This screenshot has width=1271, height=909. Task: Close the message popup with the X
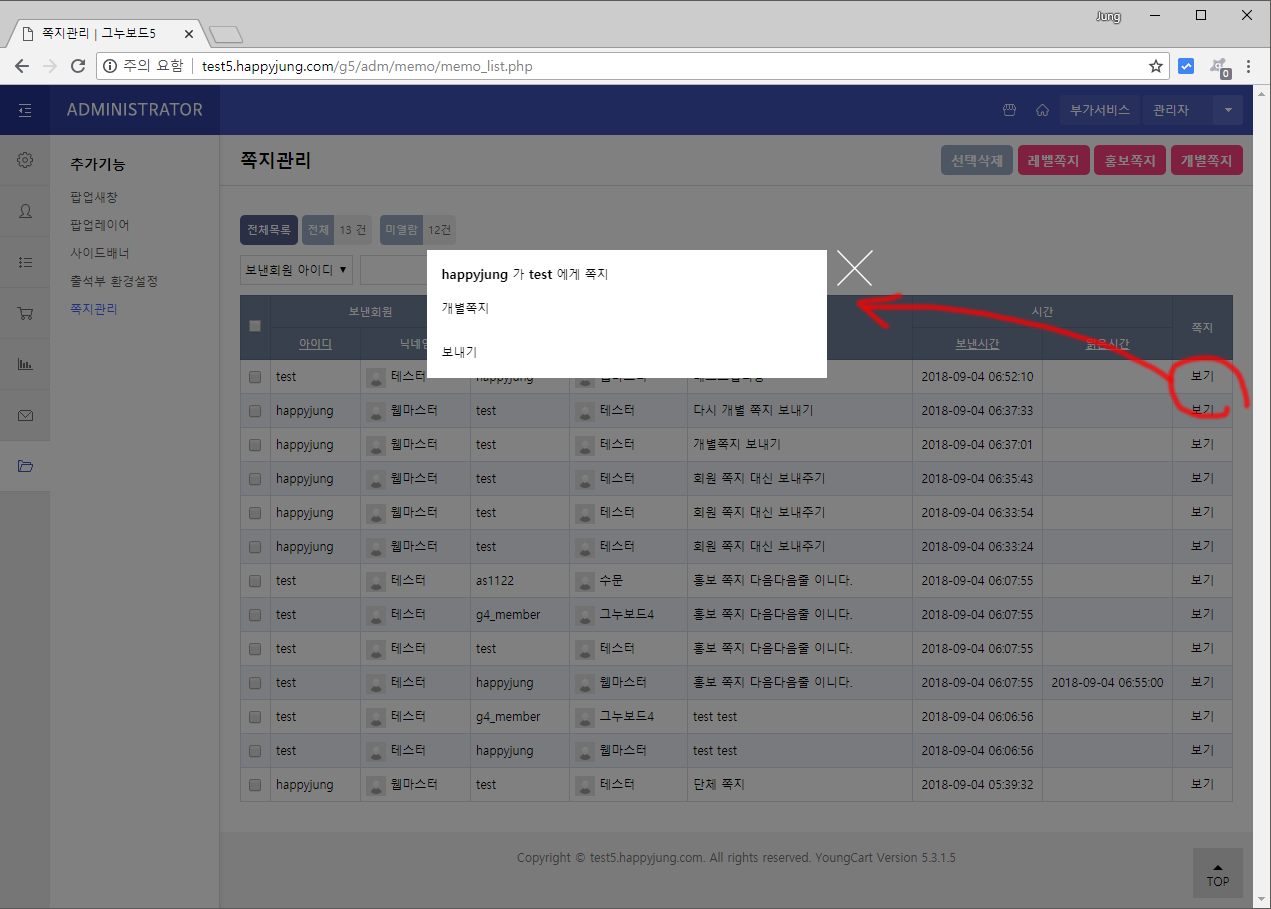854,268
